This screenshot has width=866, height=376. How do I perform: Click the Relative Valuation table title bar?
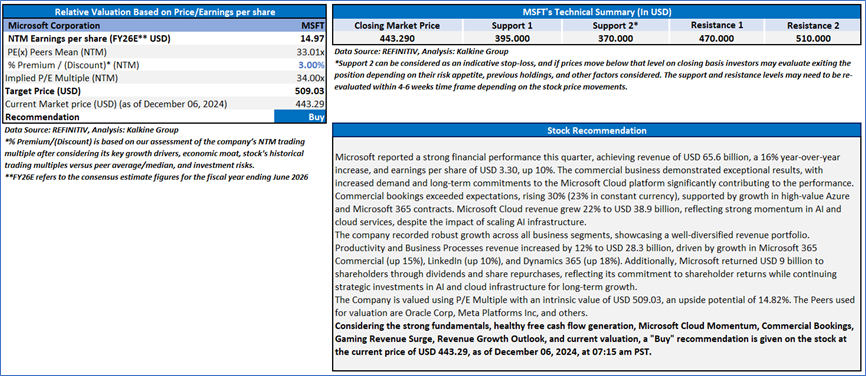(164, 11)
